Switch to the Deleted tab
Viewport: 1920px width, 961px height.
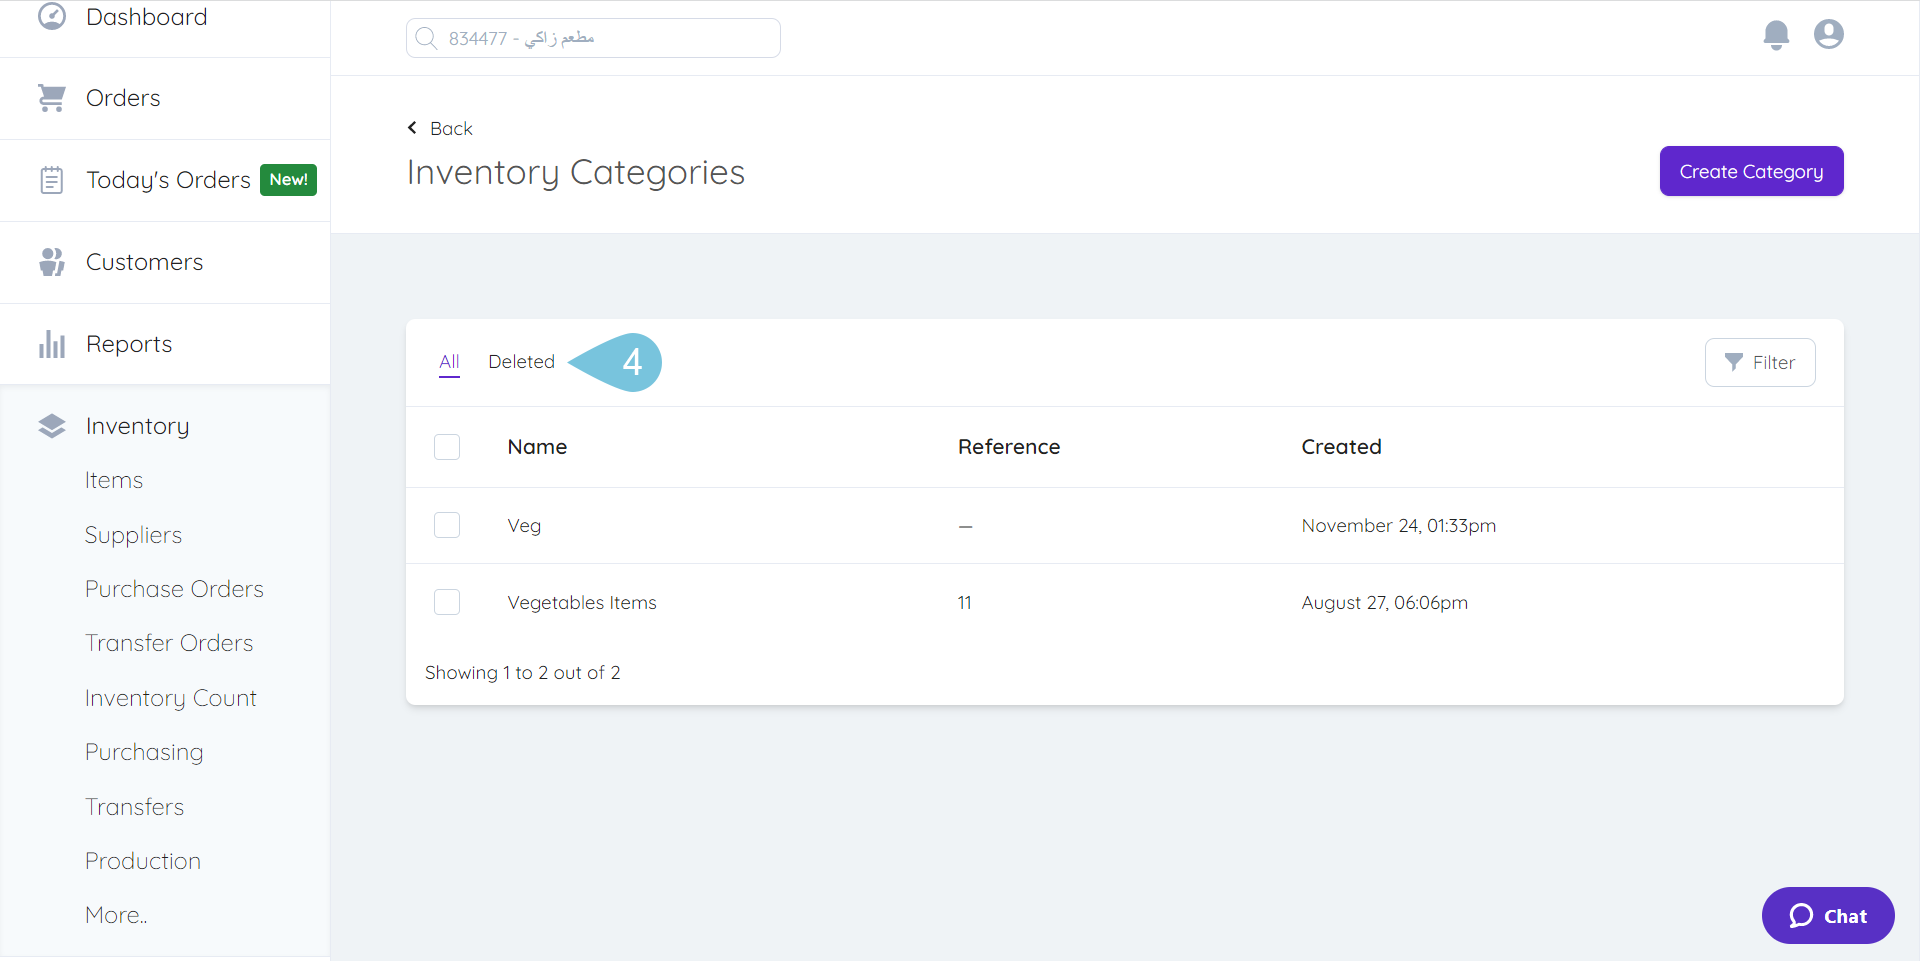click(x=521, y=362)
